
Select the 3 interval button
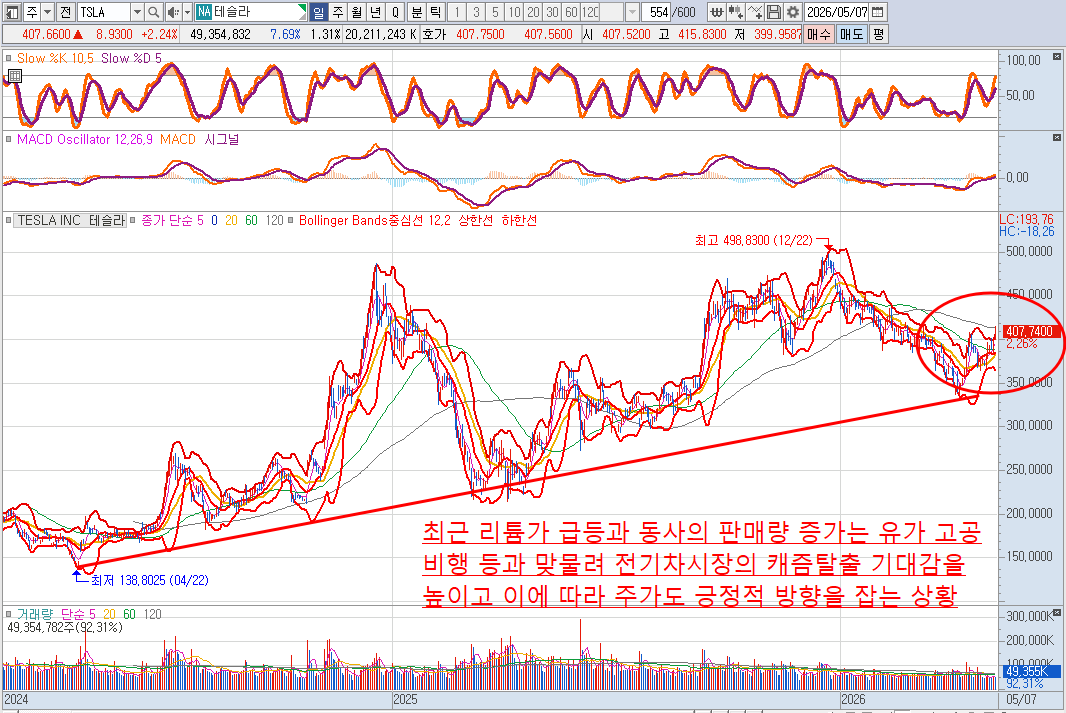[476, 12]
